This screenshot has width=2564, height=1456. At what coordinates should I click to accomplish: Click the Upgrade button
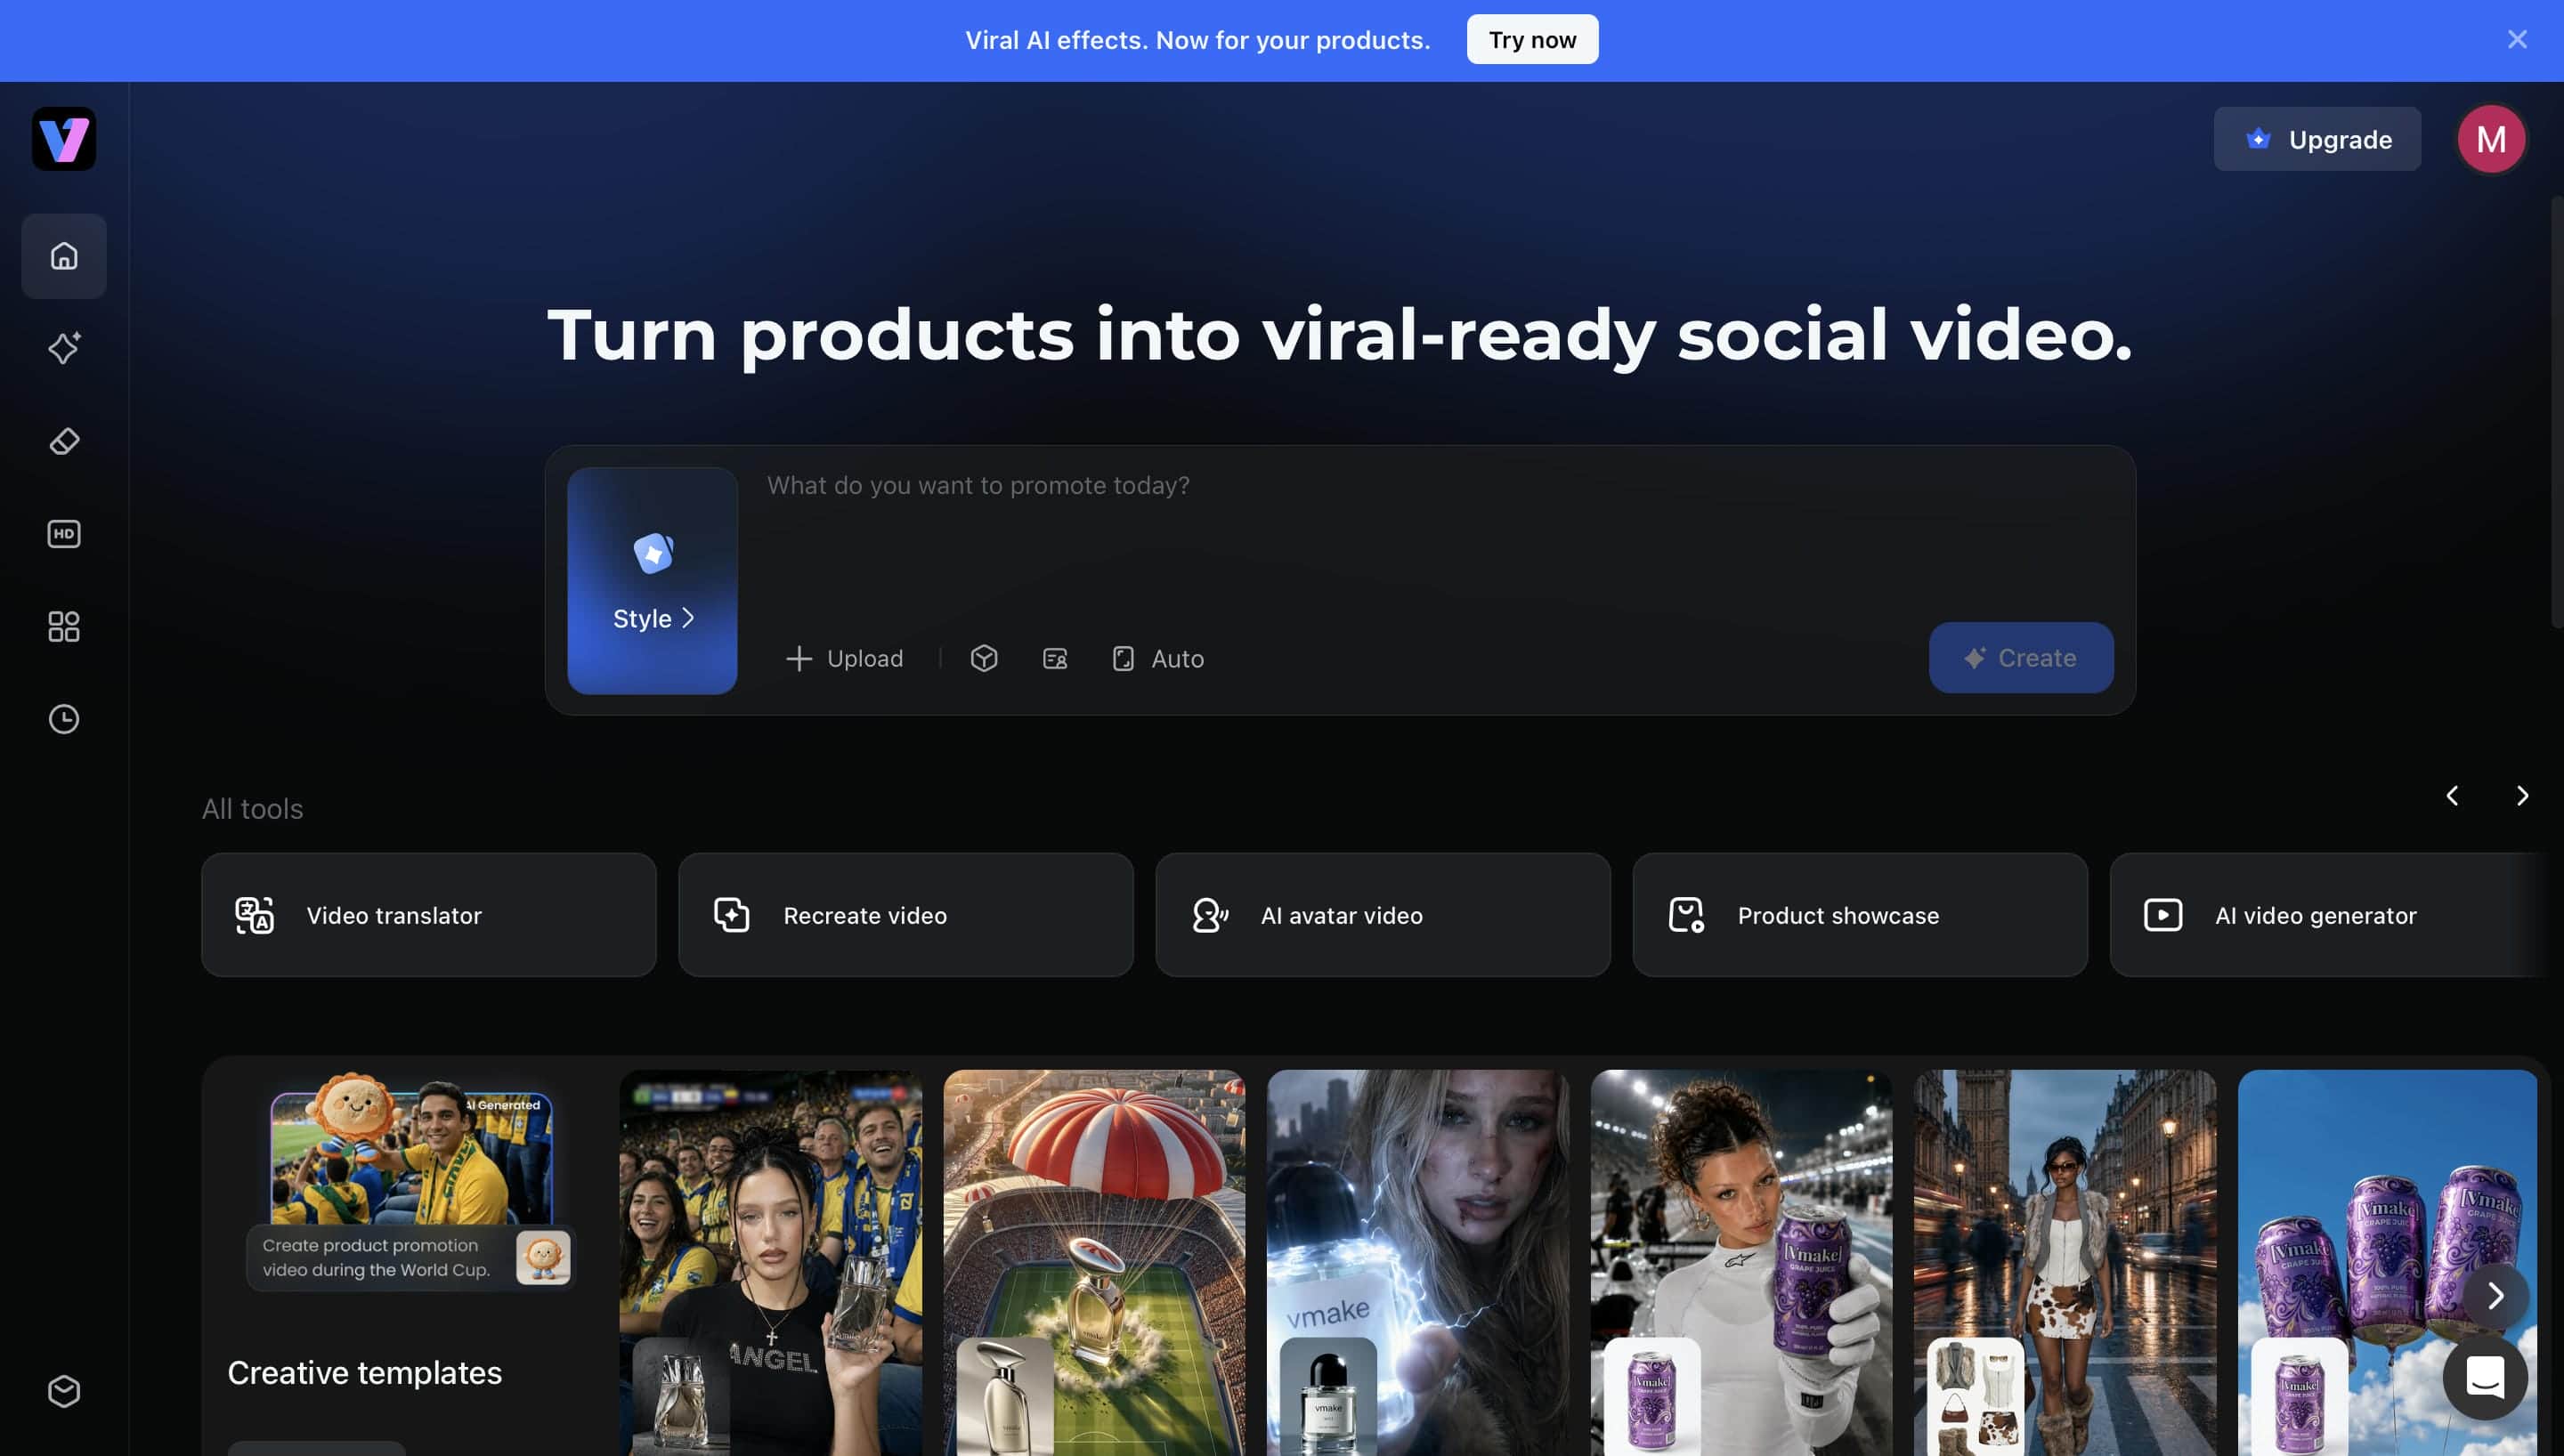pos(2317,139)
